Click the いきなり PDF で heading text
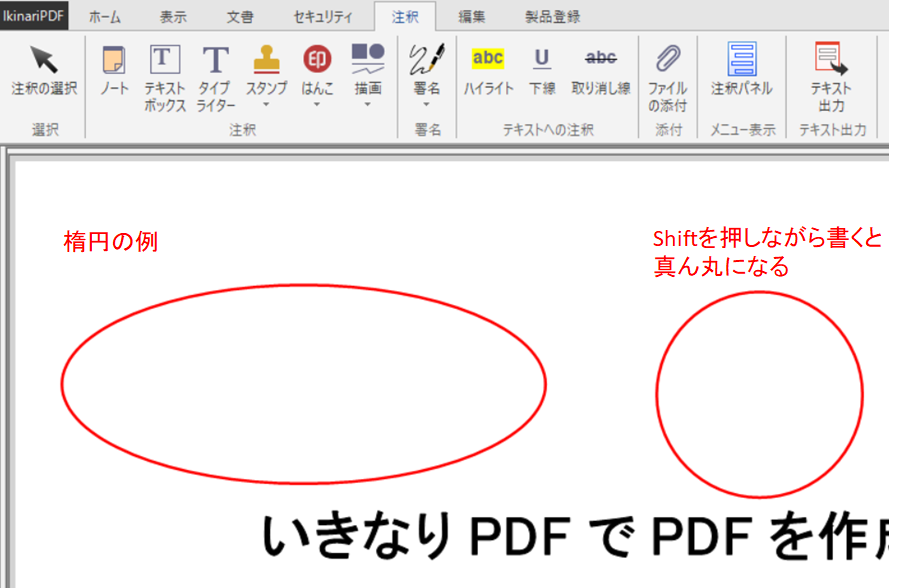897x588 pixels. coord(448,536)
